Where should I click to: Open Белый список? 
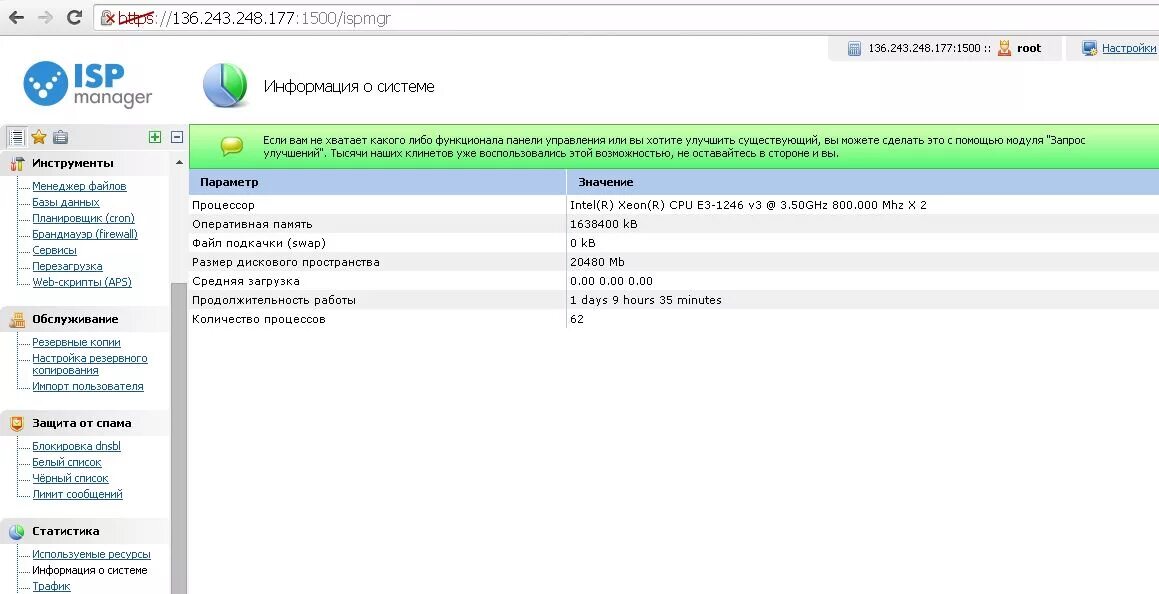point(67,462)
